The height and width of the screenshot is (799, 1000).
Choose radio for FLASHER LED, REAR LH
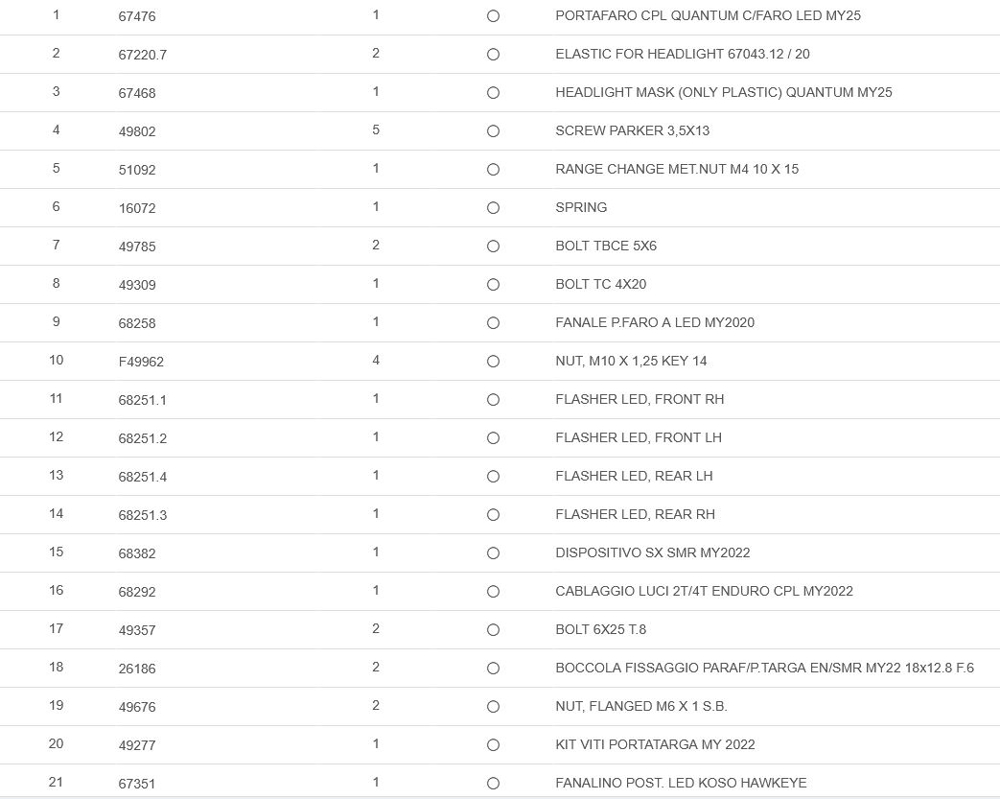(493, 476)
